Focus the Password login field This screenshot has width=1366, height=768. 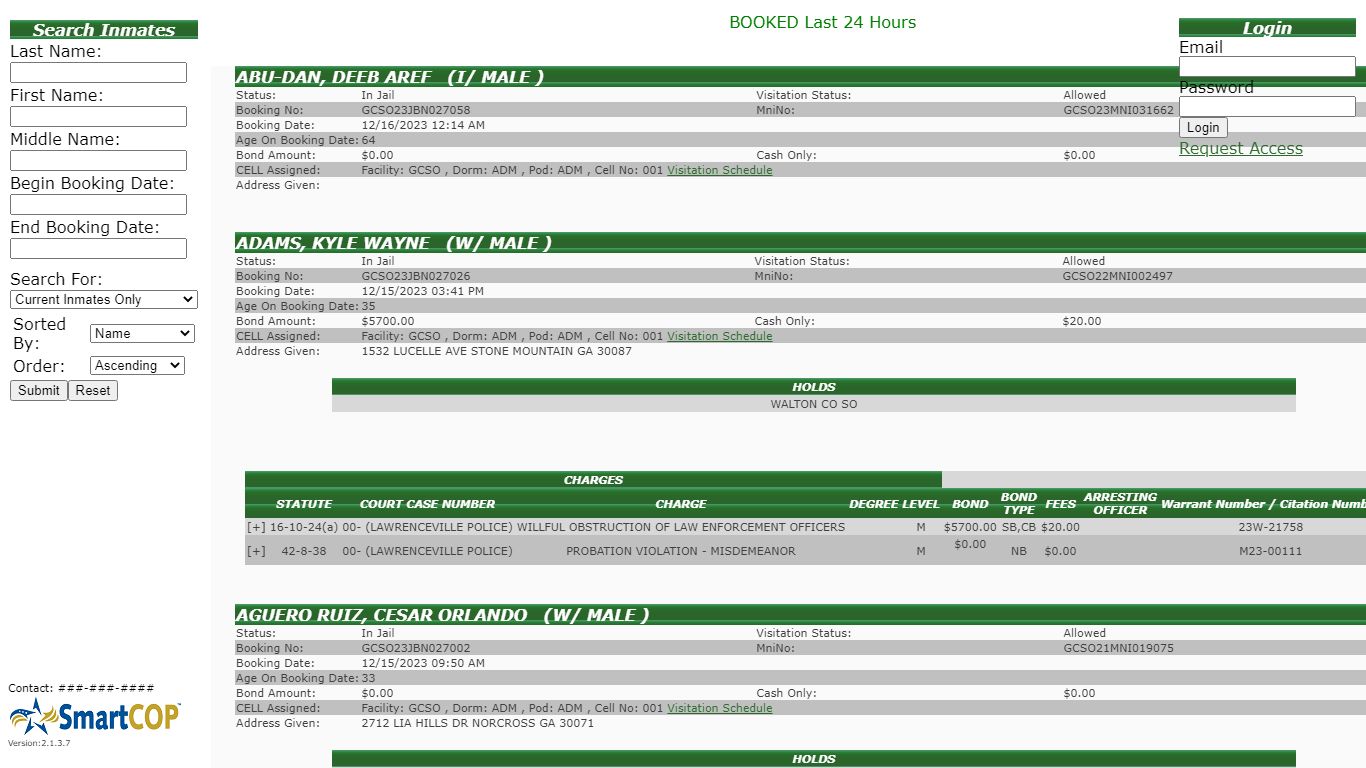[x=1267, y=106]
